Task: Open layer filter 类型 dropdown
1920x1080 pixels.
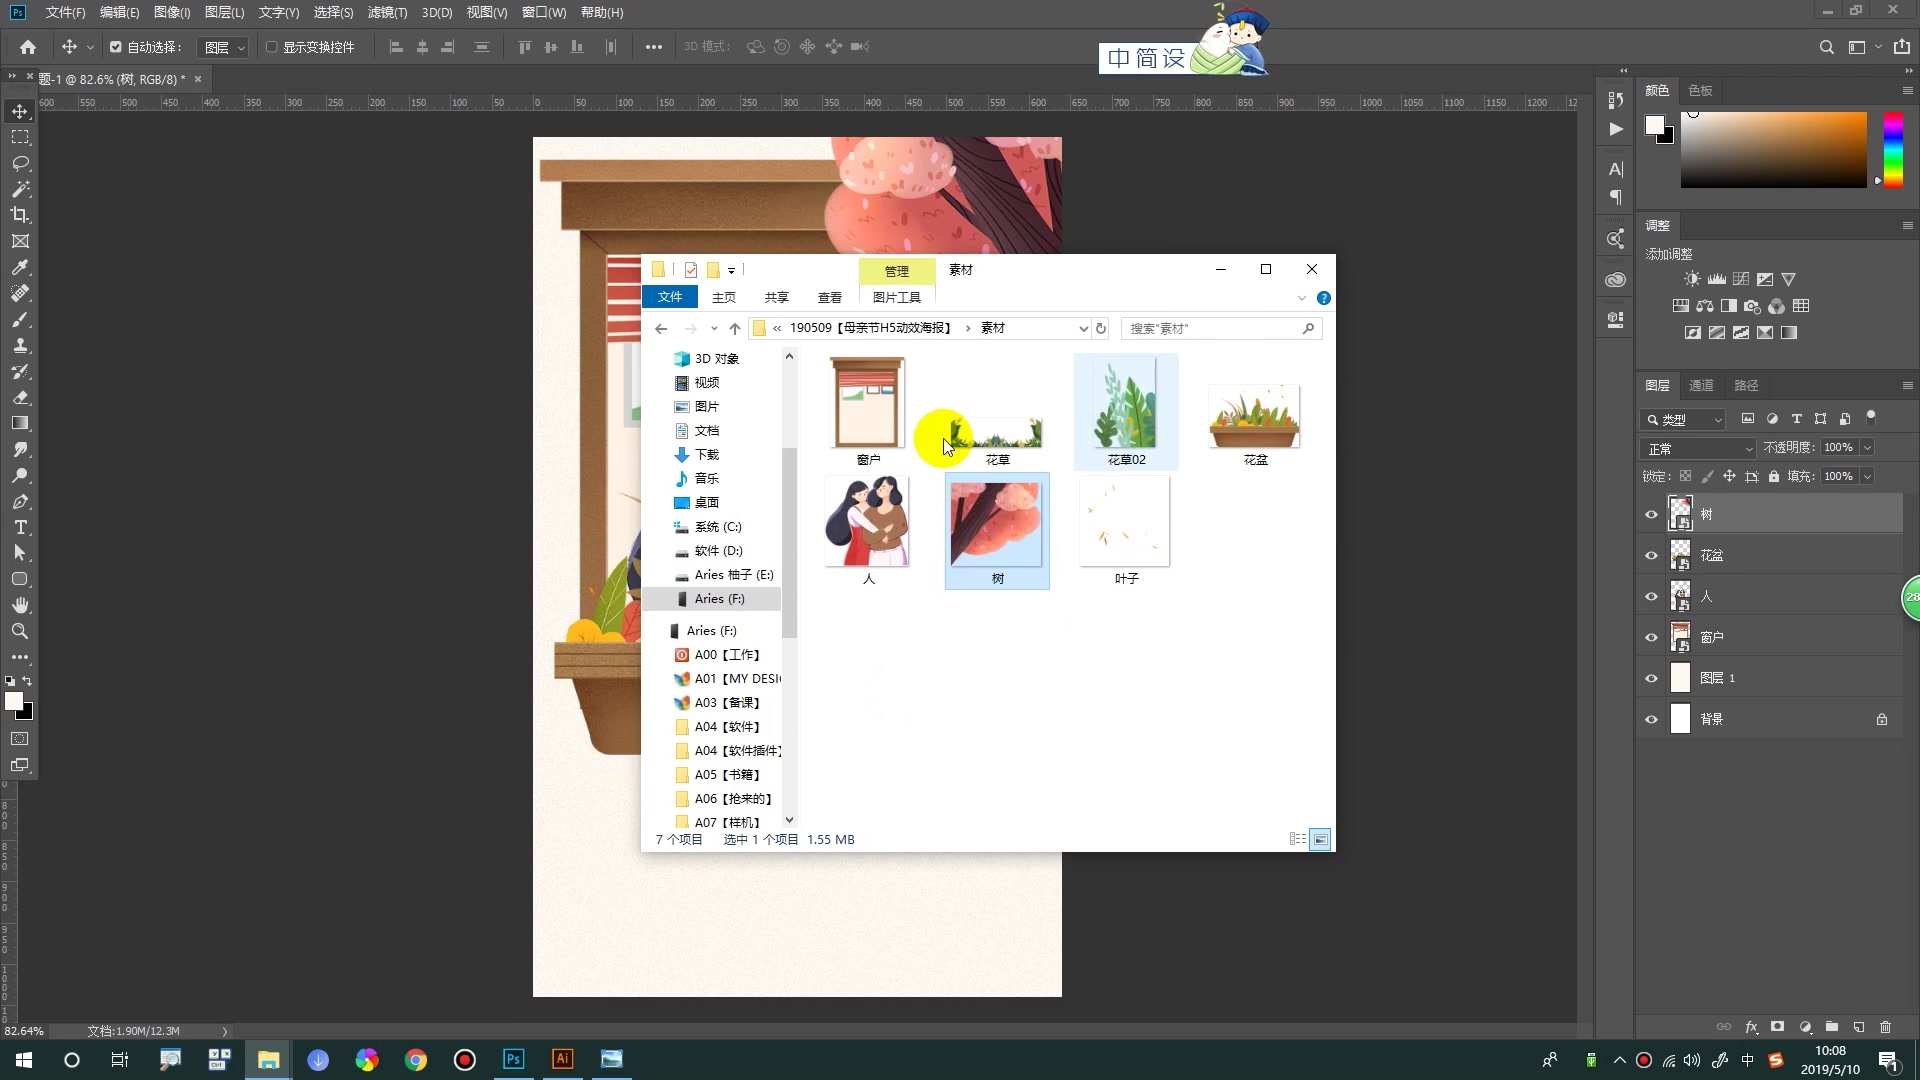Action: (x=1683, y=419)
